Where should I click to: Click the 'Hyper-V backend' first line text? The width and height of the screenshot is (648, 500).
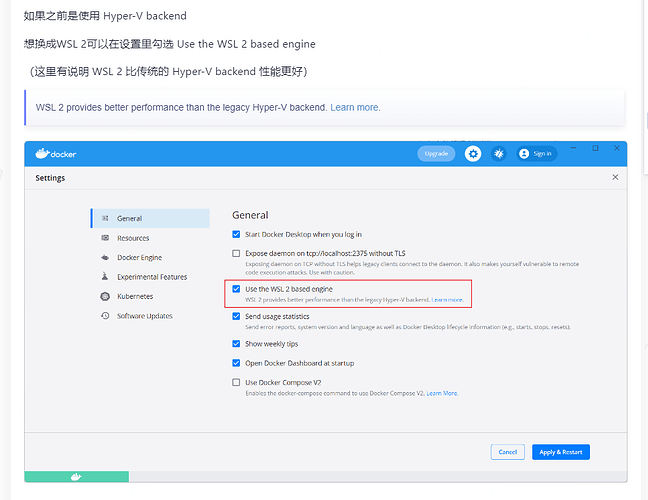click(x=145, y=16)
